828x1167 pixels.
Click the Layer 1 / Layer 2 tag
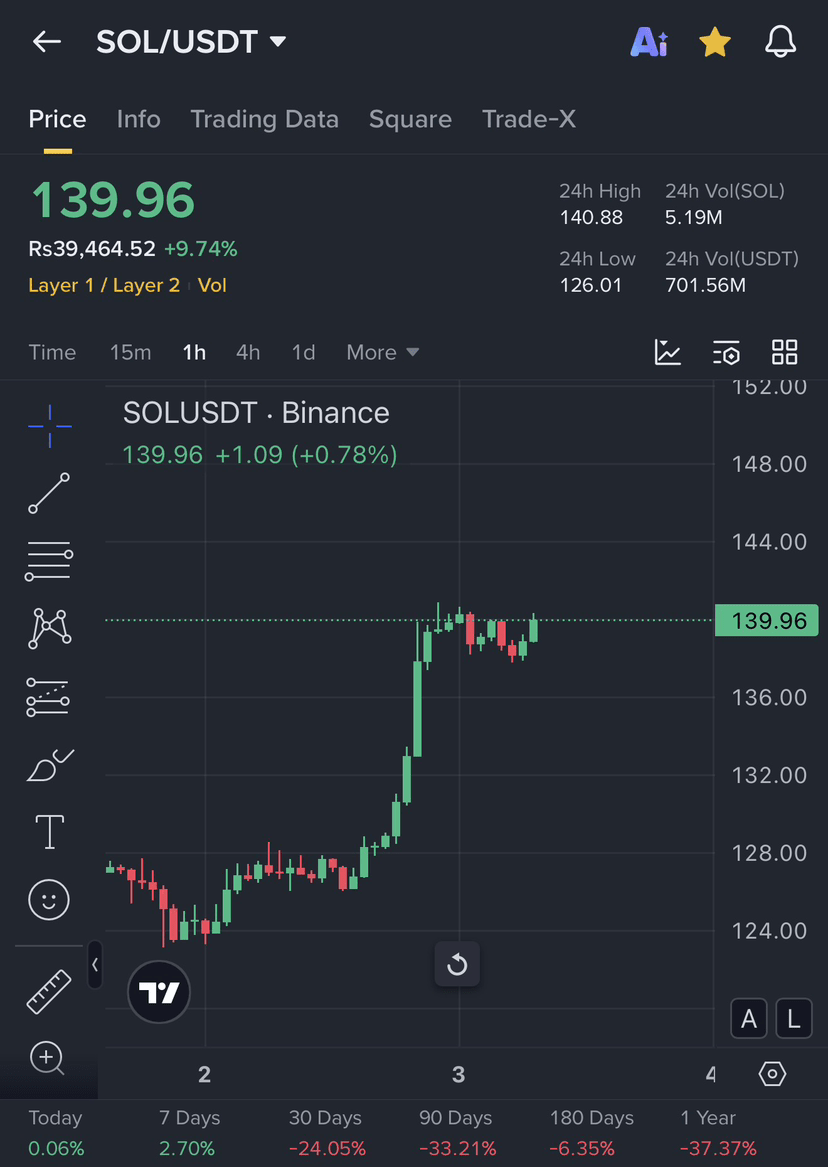point(104,286)
